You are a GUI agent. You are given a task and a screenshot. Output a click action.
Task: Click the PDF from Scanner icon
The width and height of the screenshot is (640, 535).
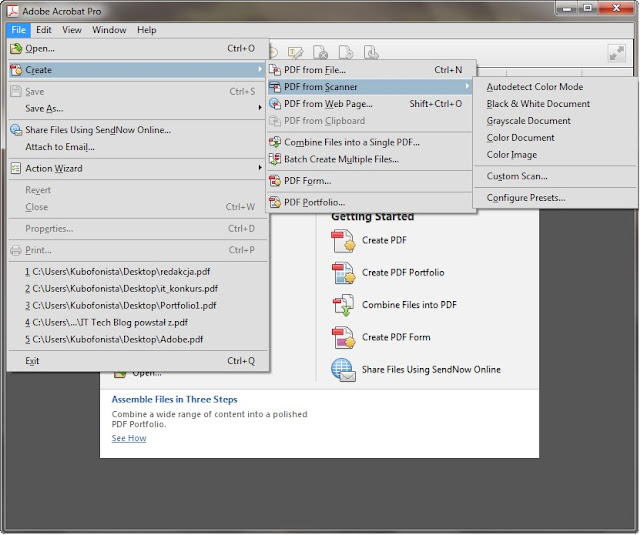tap(275, 87)
